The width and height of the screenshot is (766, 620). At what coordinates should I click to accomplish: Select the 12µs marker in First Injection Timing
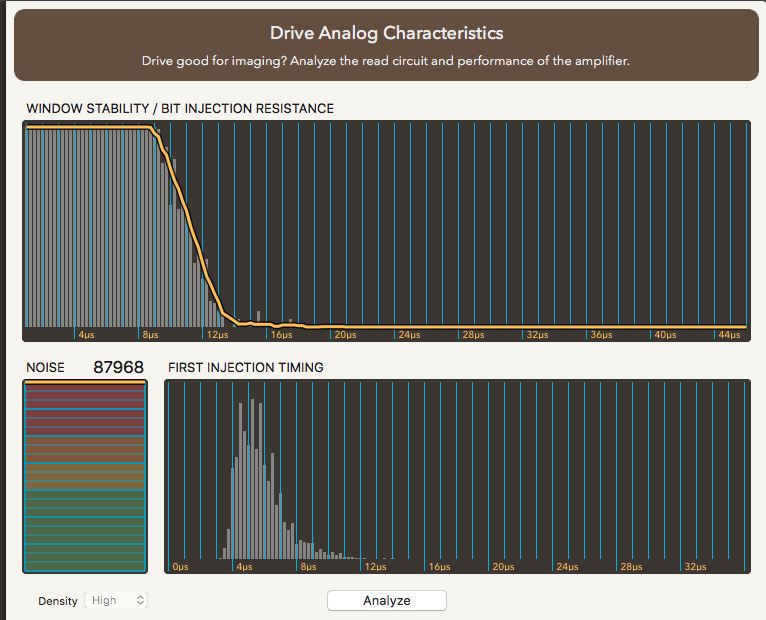(x=375, y=567)
